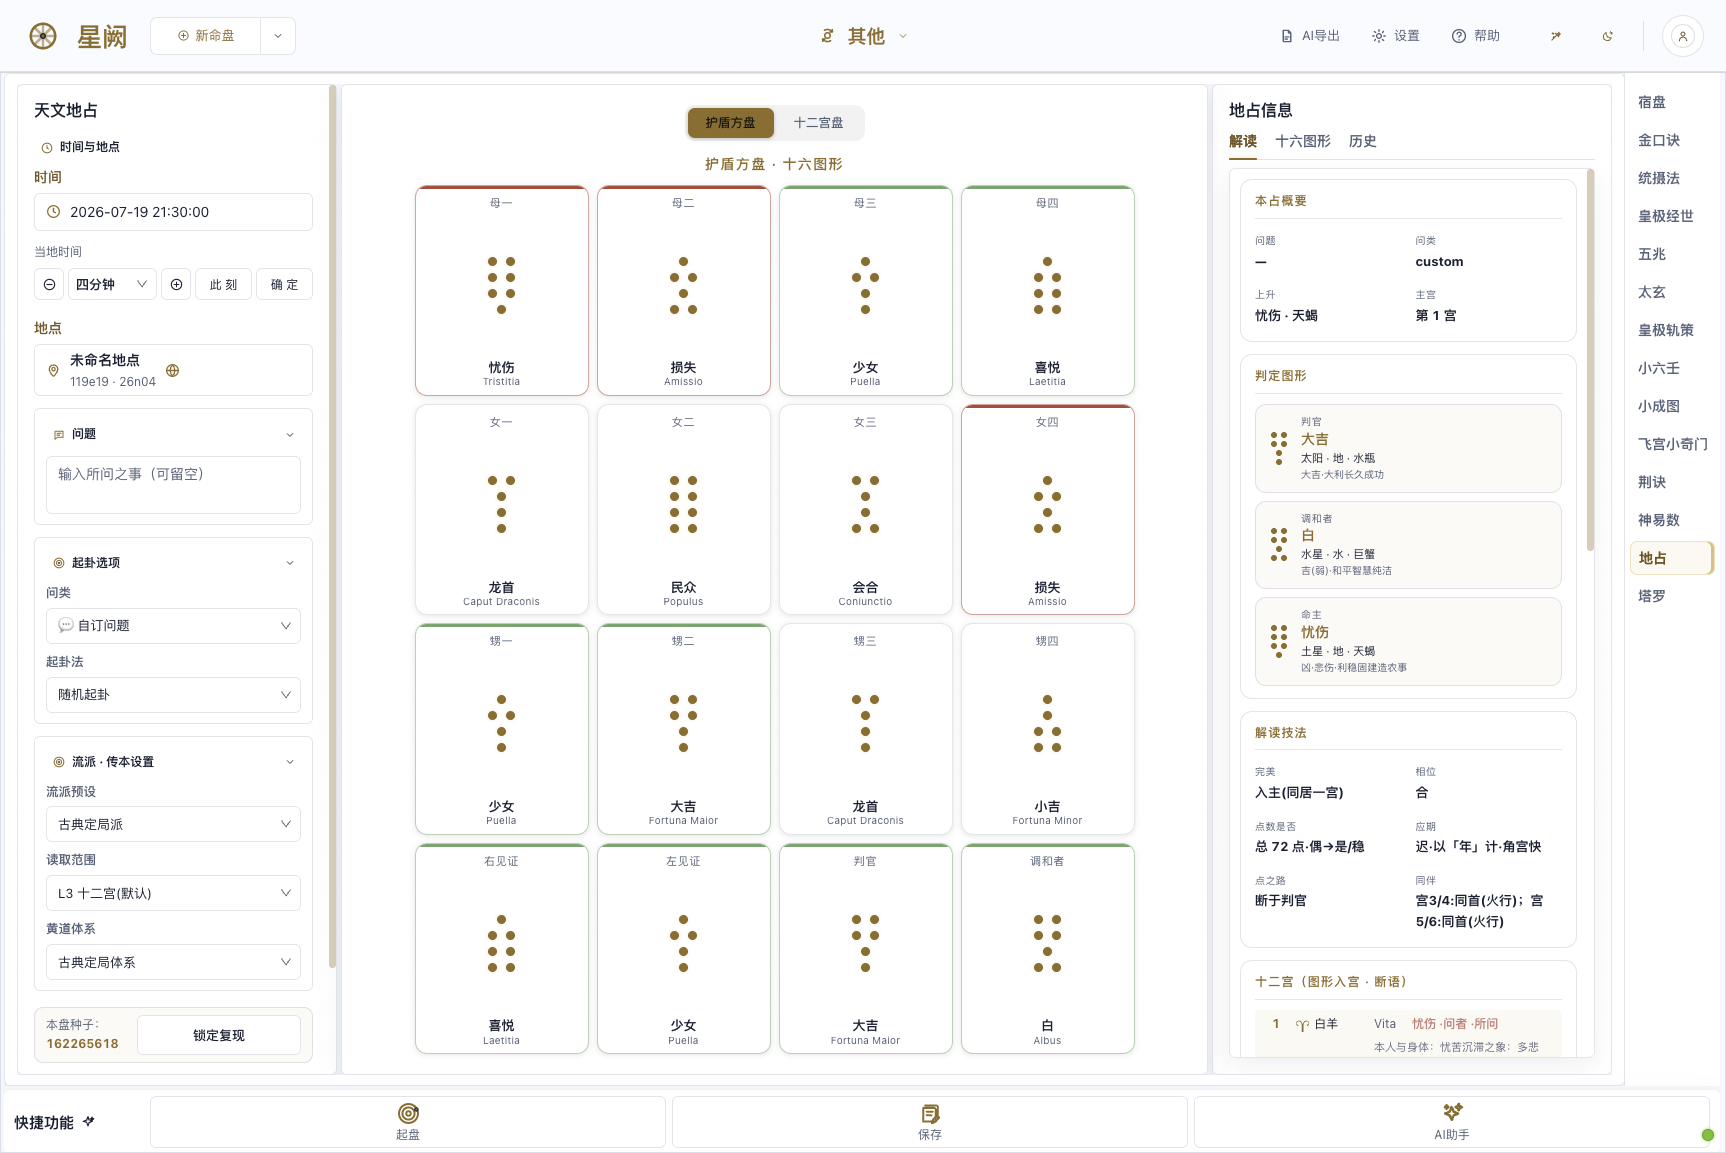1726x1153 pixels.
Task: Select the 调和者 白 Albus card
Action: click(x=1048, y=948)
